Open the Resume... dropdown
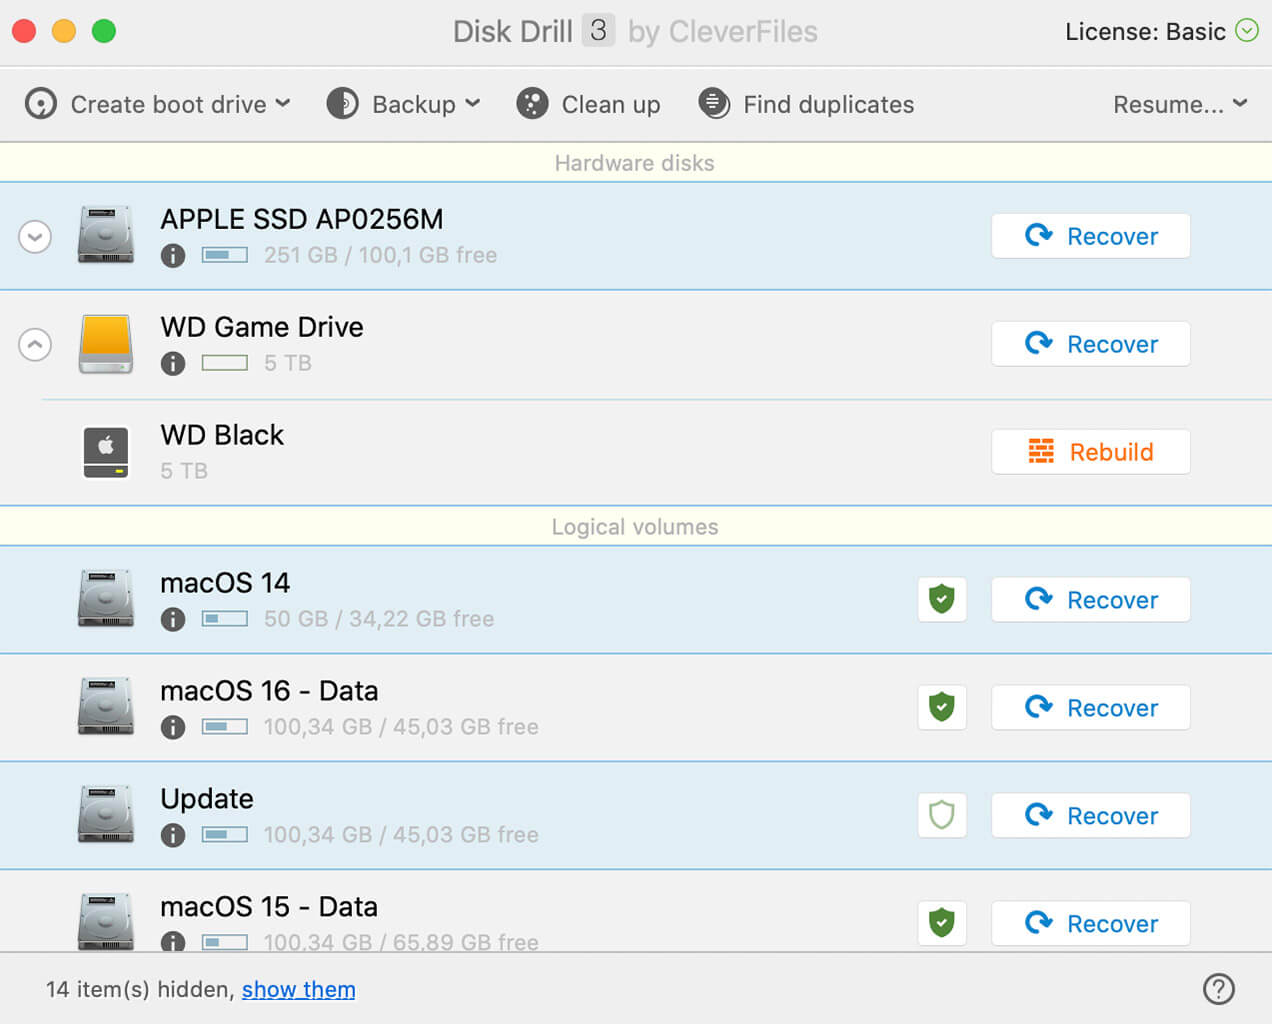The height and width of the screenshot is (1024, 1272). pos(1180,104)
